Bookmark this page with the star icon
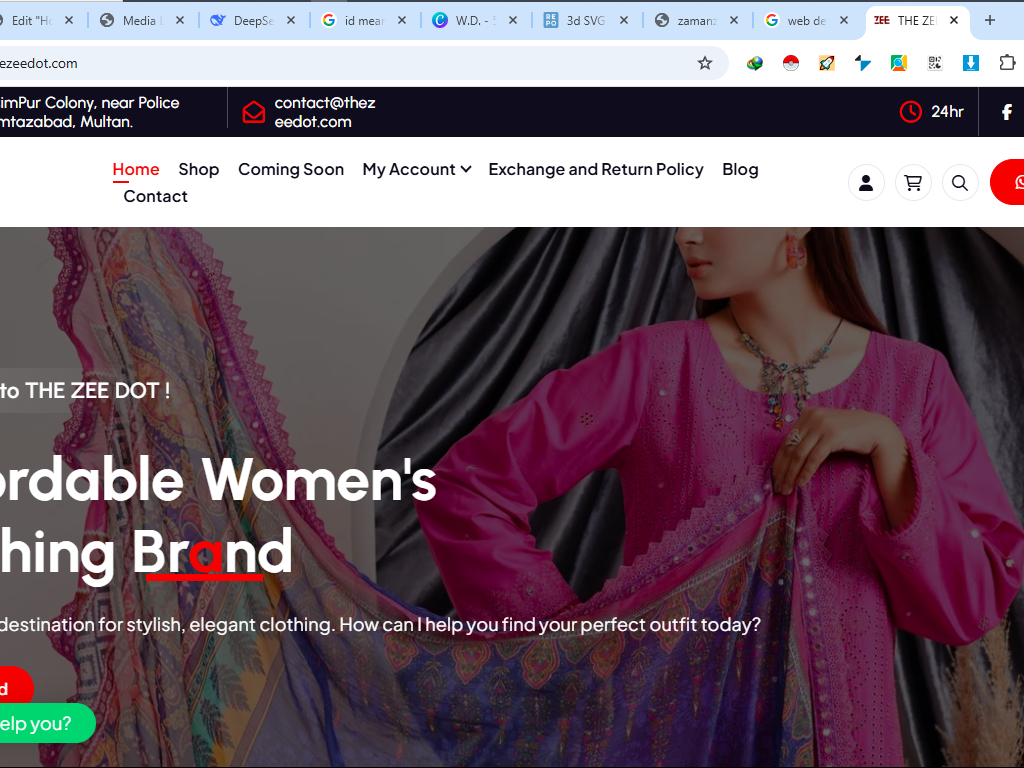This screenshot has height=768, width=1024. [705, 63]
